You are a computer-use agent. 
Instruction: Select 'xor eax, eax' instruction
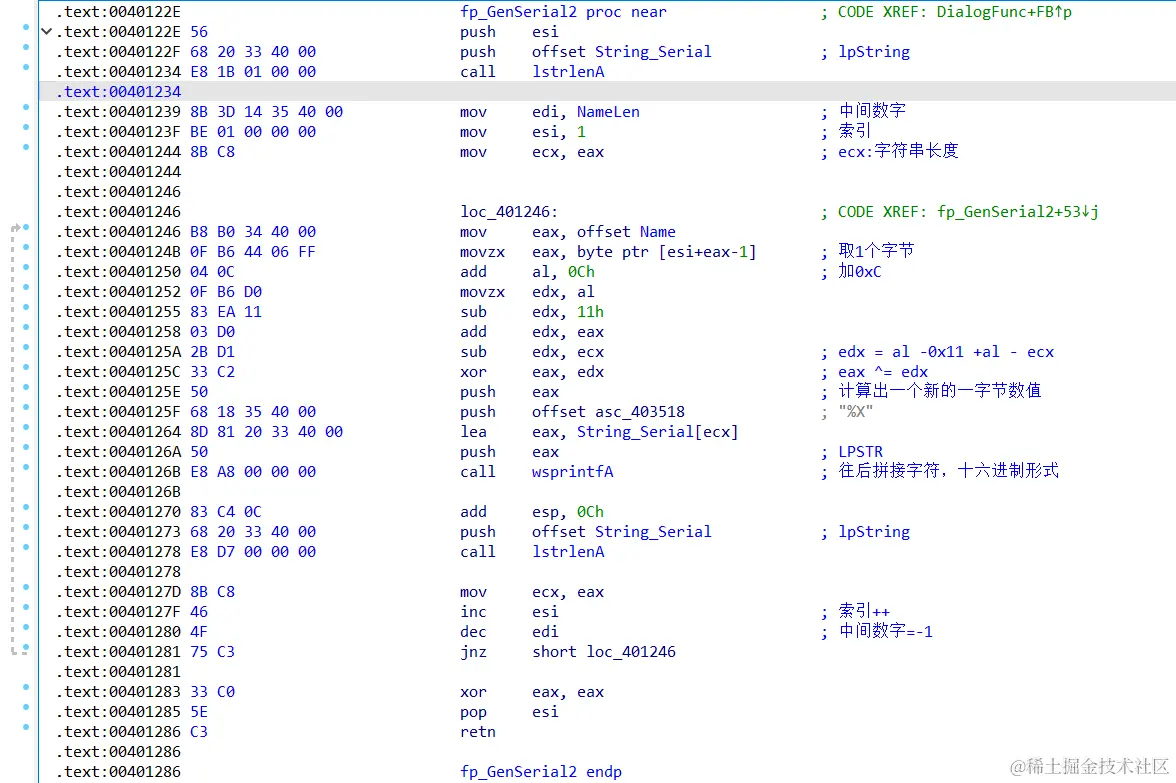(532, 692)
